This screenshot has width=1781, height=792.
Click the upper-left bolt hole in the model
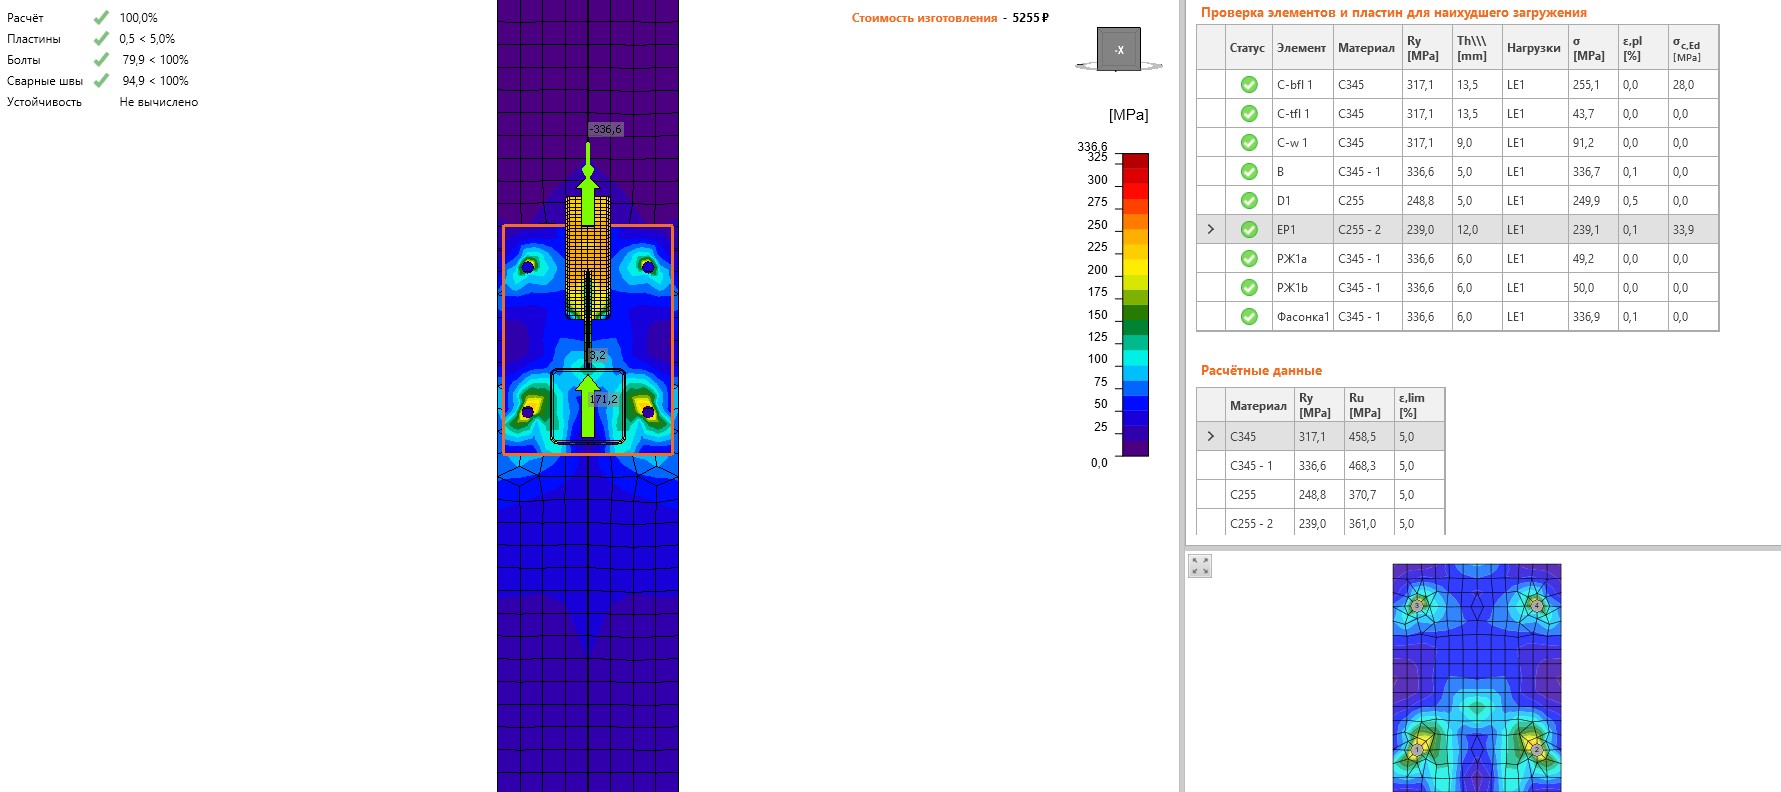(528, 267)
